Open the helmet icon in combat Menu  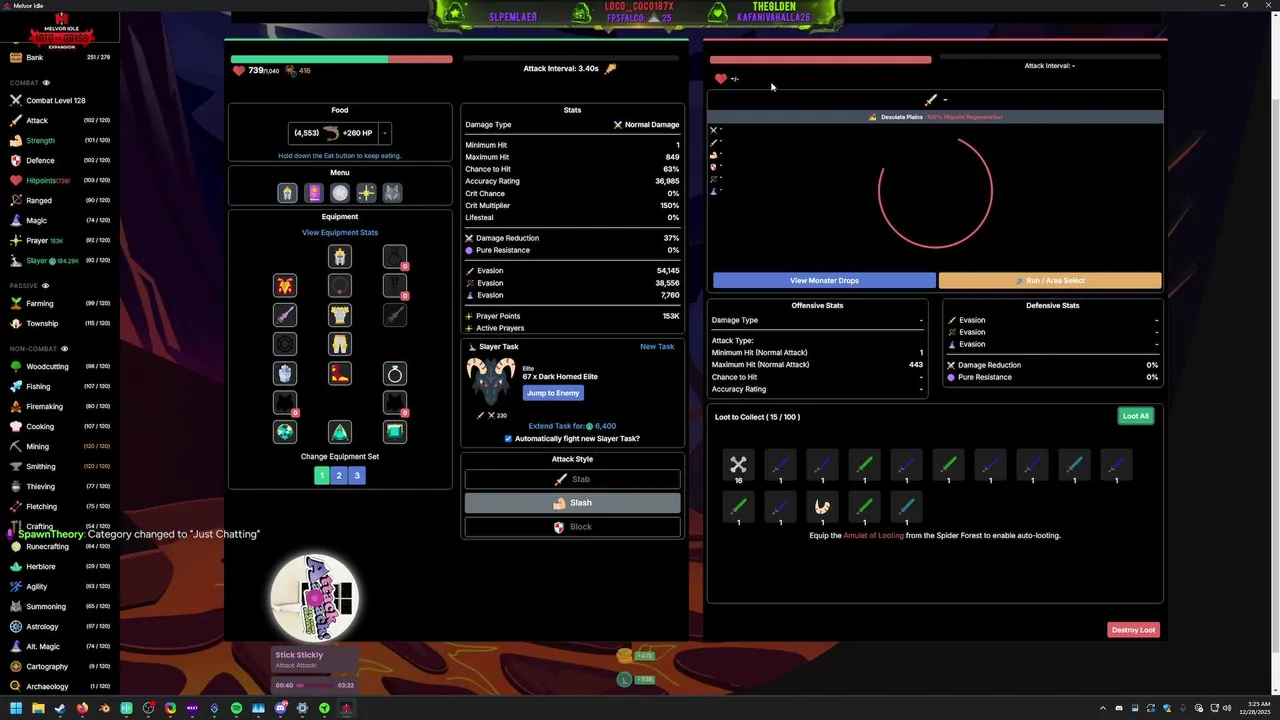click(x=288, y=193)
